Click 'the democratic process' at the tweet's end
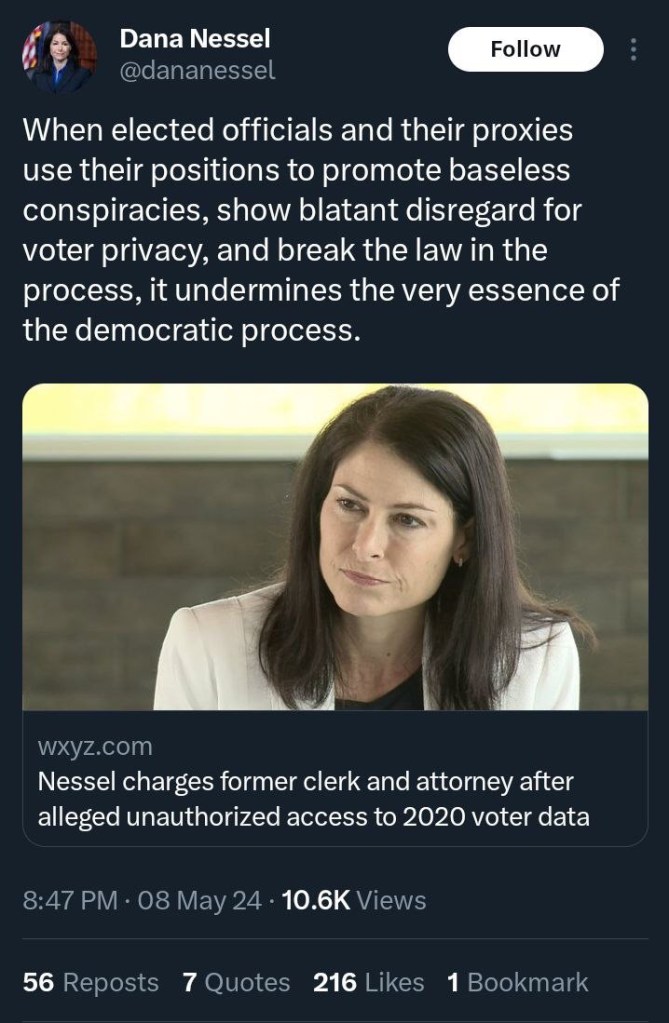 tap(189, 330)
